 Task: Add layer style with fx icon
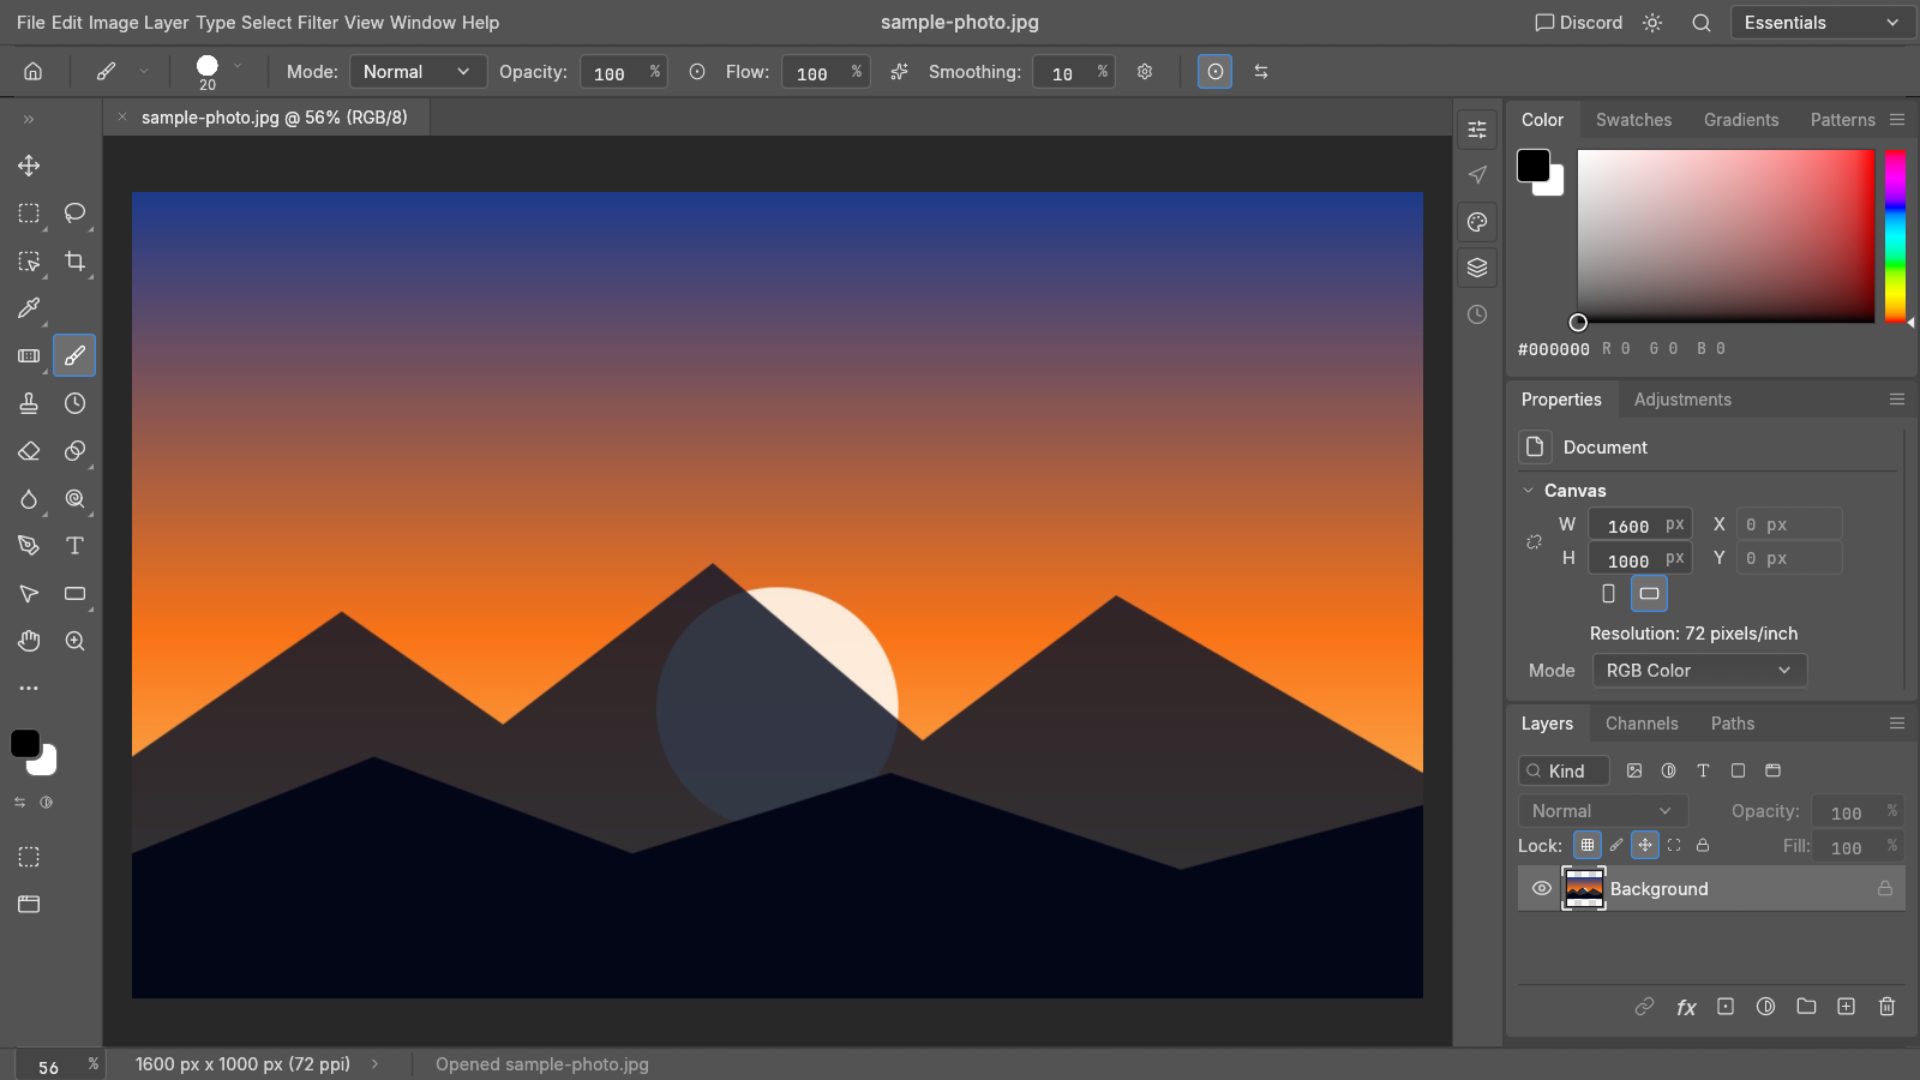pyautogui.click(x=1686, y=1007)
